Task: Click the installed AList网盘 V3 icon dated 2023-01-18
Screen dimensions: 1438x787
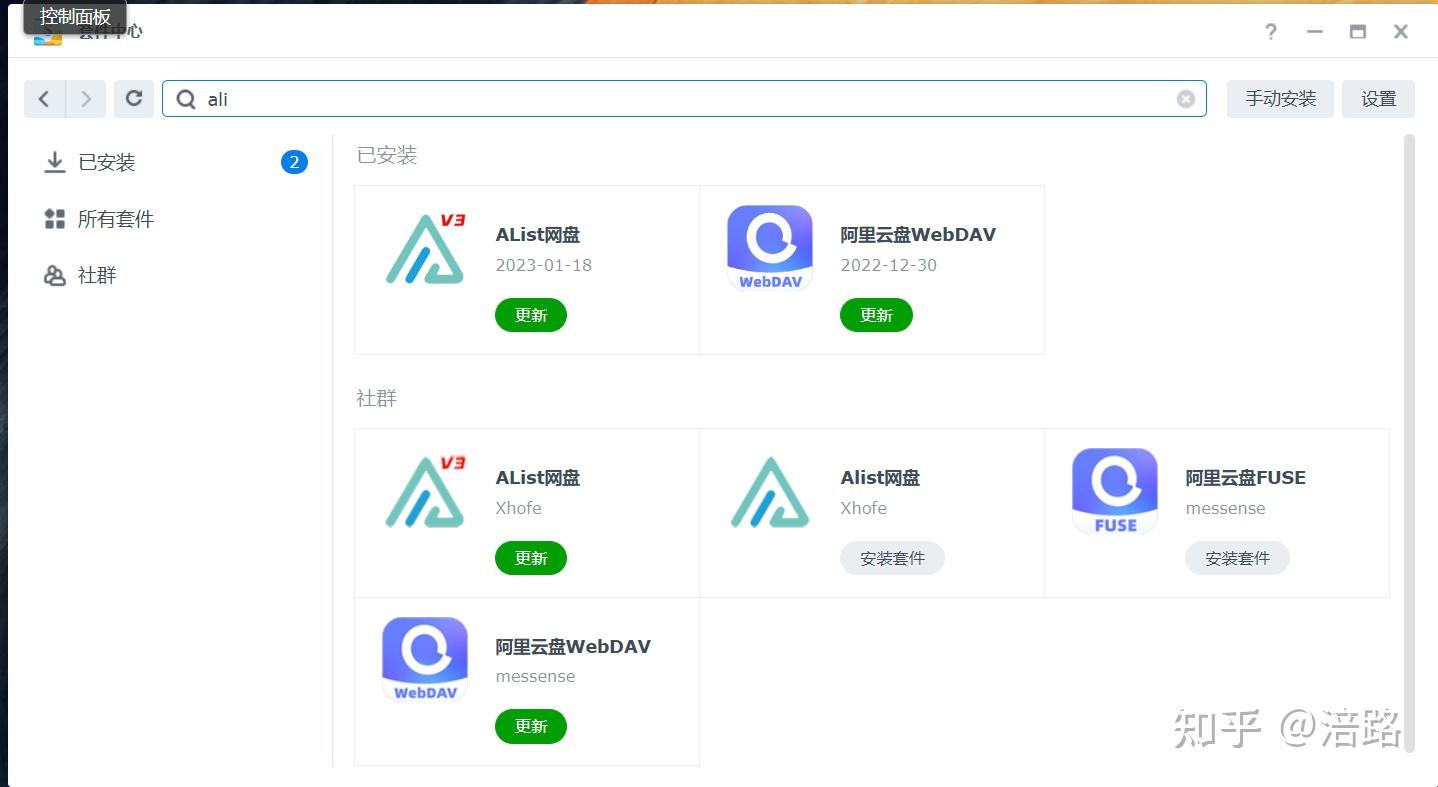Action: (426, 249)
